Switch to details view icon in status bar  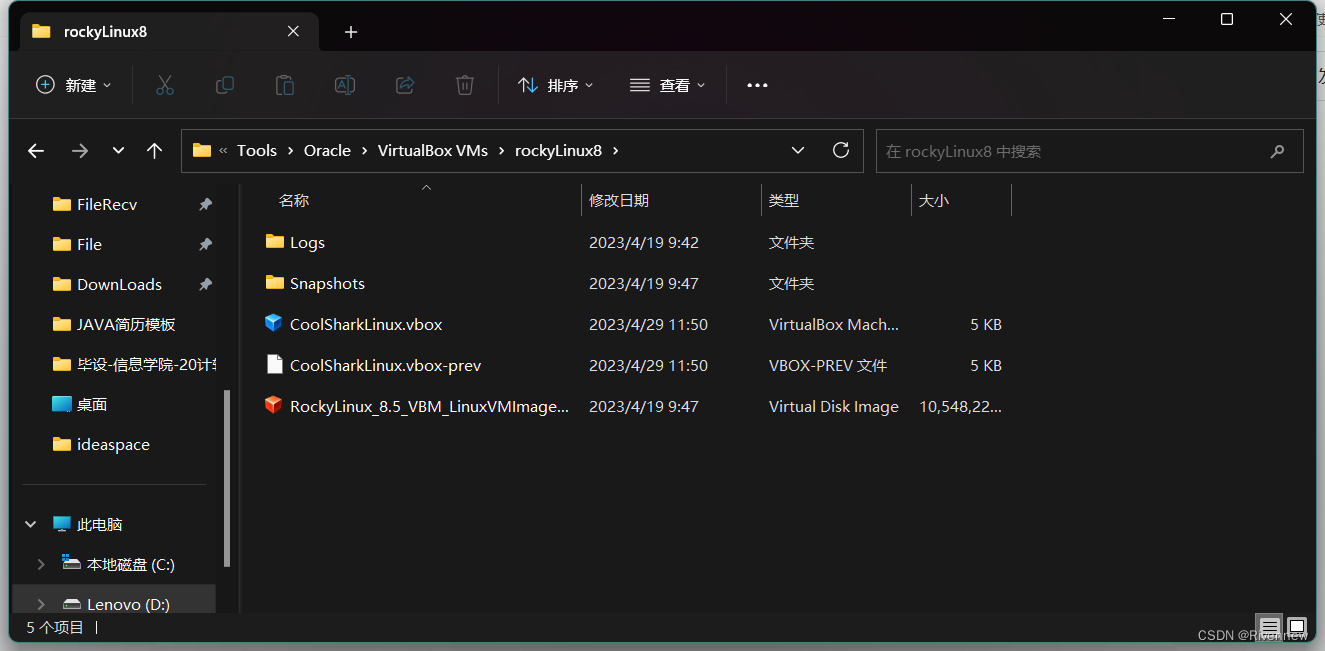pos(1269,628)
